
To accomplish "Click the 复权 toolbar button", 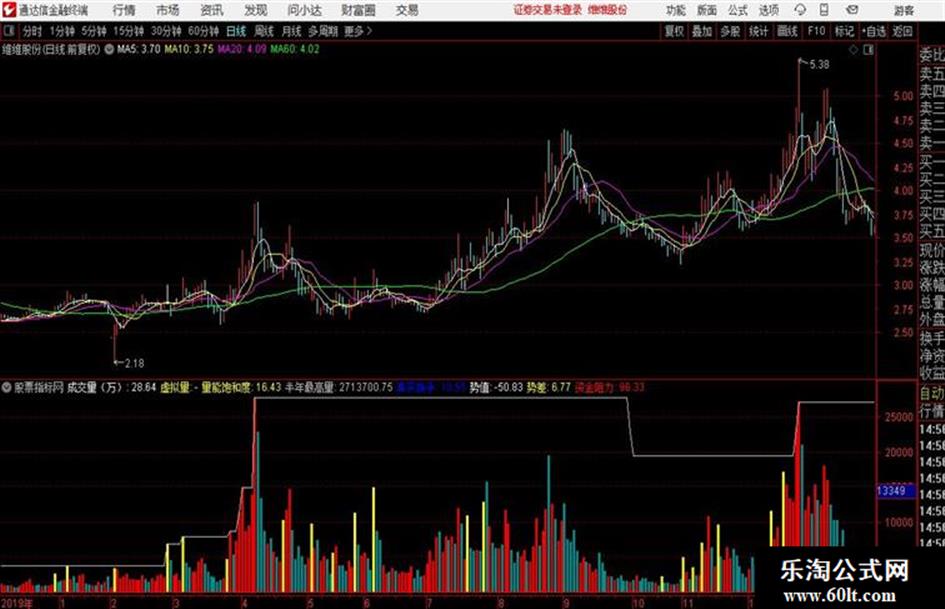I will pos(674,31).
